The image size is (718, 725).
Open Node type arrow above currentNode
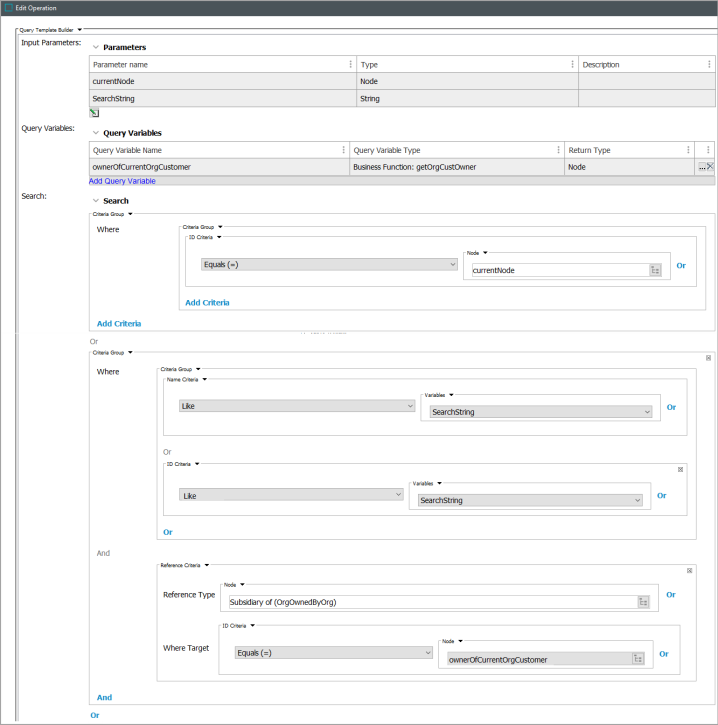[485, 253]
